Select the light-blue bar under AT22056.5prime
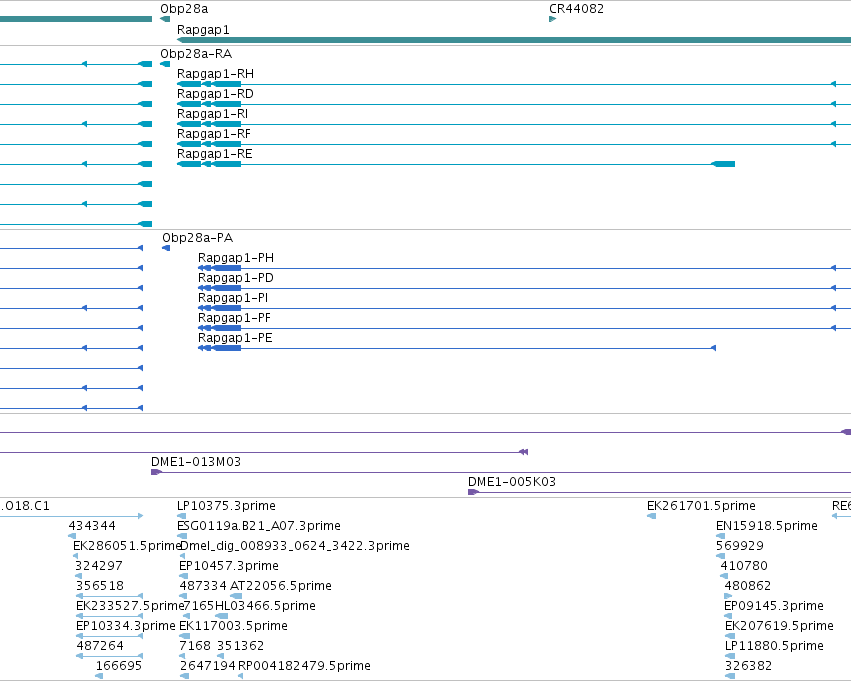The width and height of the screenshot is (851, 681). (x=236, y=596)
